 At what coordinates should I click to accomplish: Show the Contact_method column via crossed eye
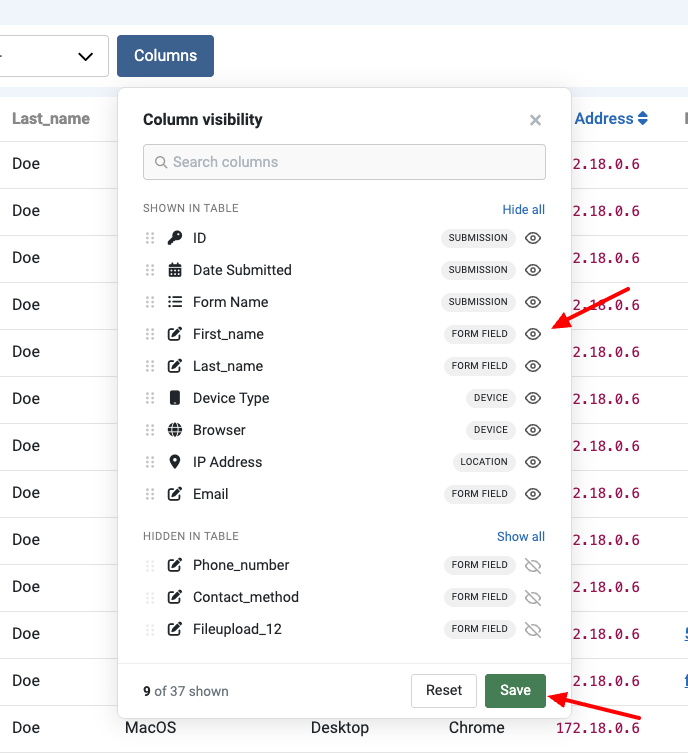pyautogui.click(x=533, y=598)
